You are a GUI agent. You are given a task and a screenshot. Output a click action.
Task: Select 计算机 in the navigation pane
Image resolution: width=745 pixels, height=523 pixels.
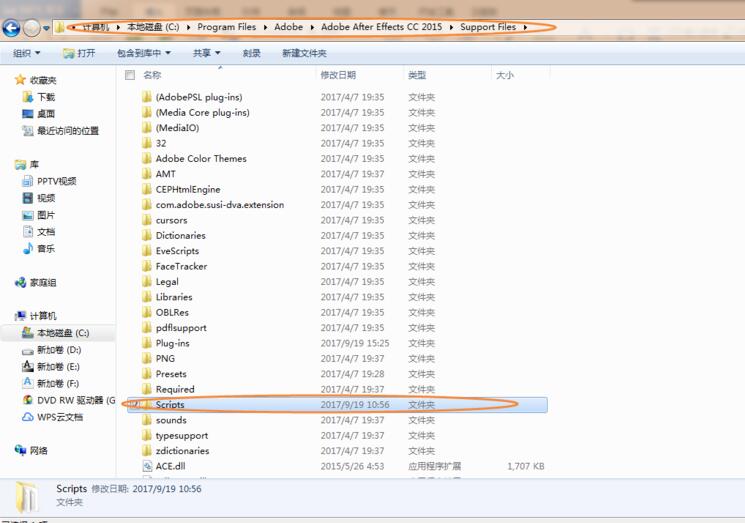(43, 316)
